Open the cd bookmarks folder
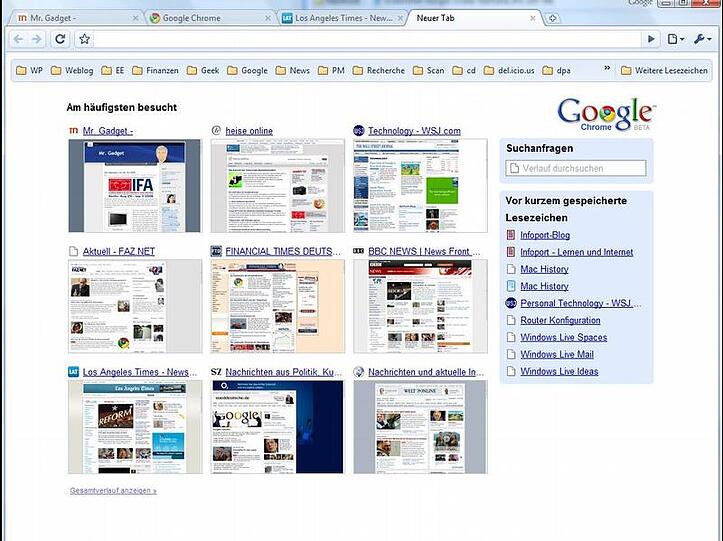The height and width of the screenshot is (541, 723). point(464,71)
